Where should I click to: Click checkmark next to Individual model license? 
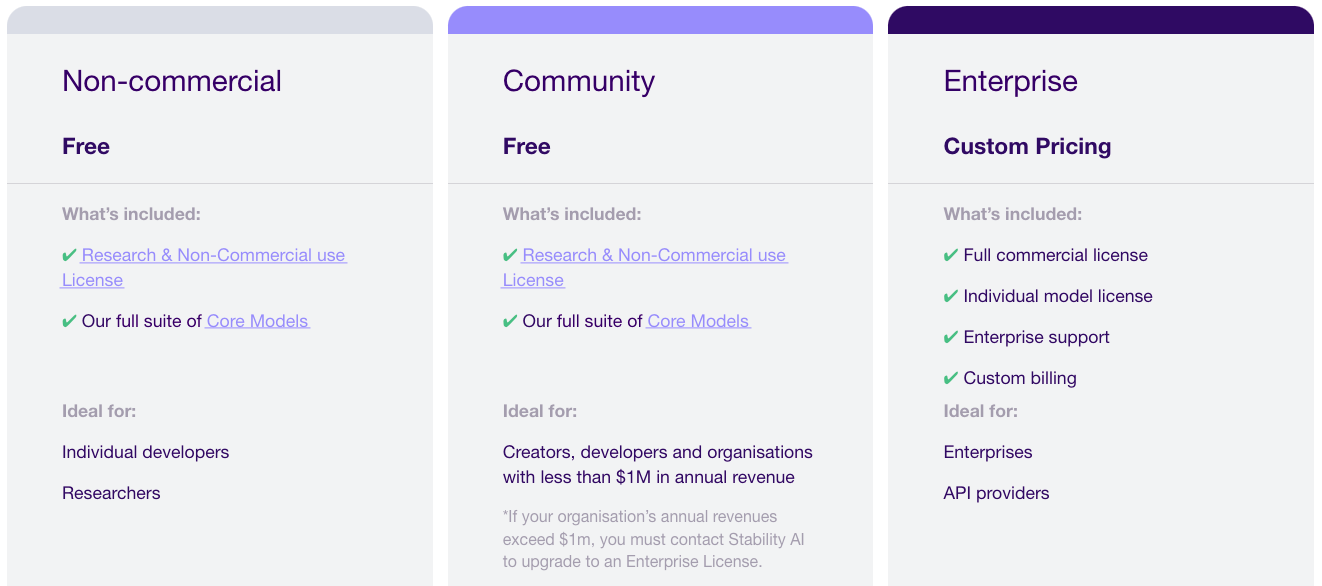coord(951,297)
